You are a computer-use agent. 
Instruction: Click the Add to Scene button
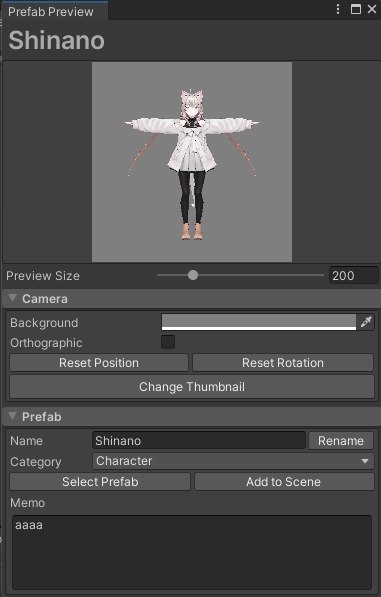tap(284, 482)
